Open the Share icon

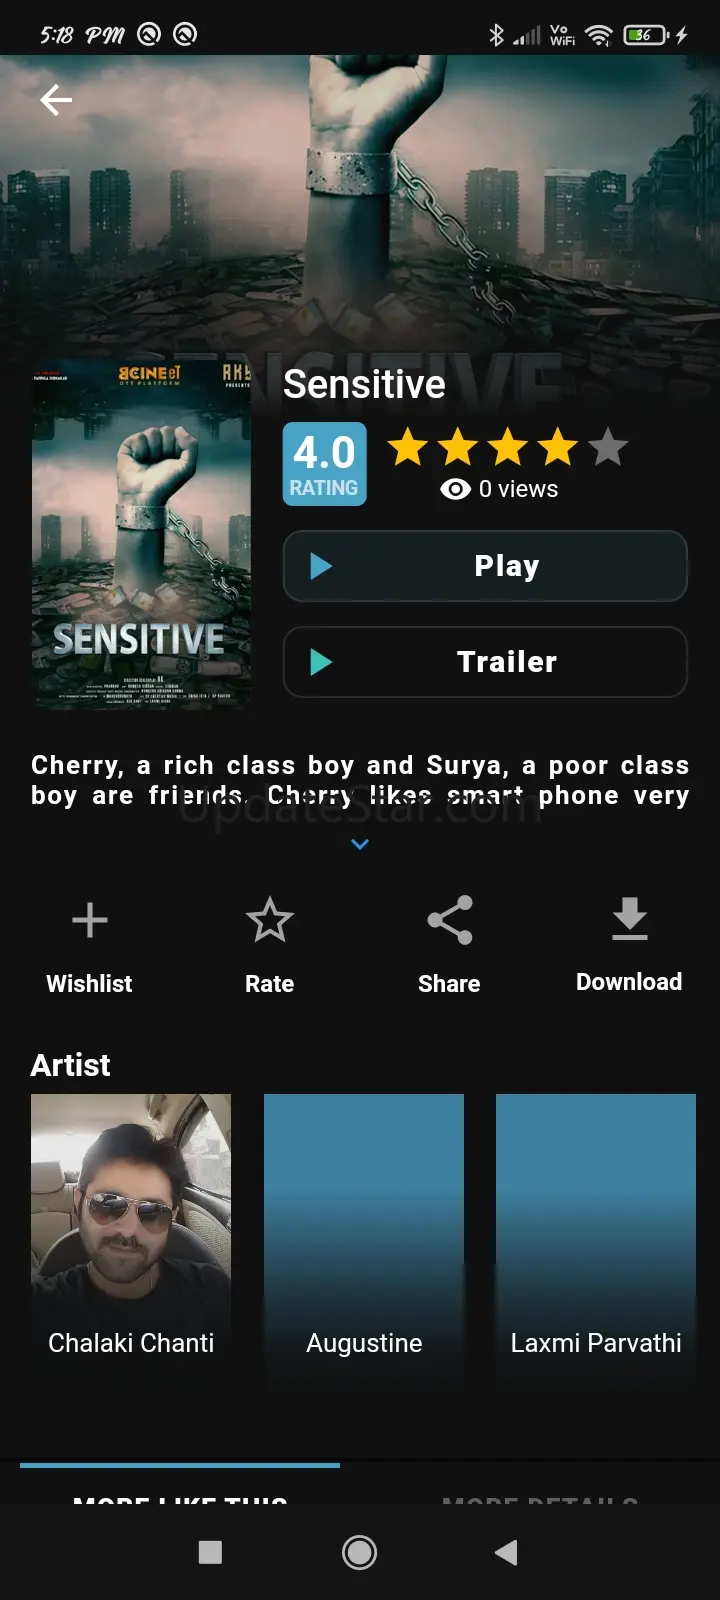(450, 920)
